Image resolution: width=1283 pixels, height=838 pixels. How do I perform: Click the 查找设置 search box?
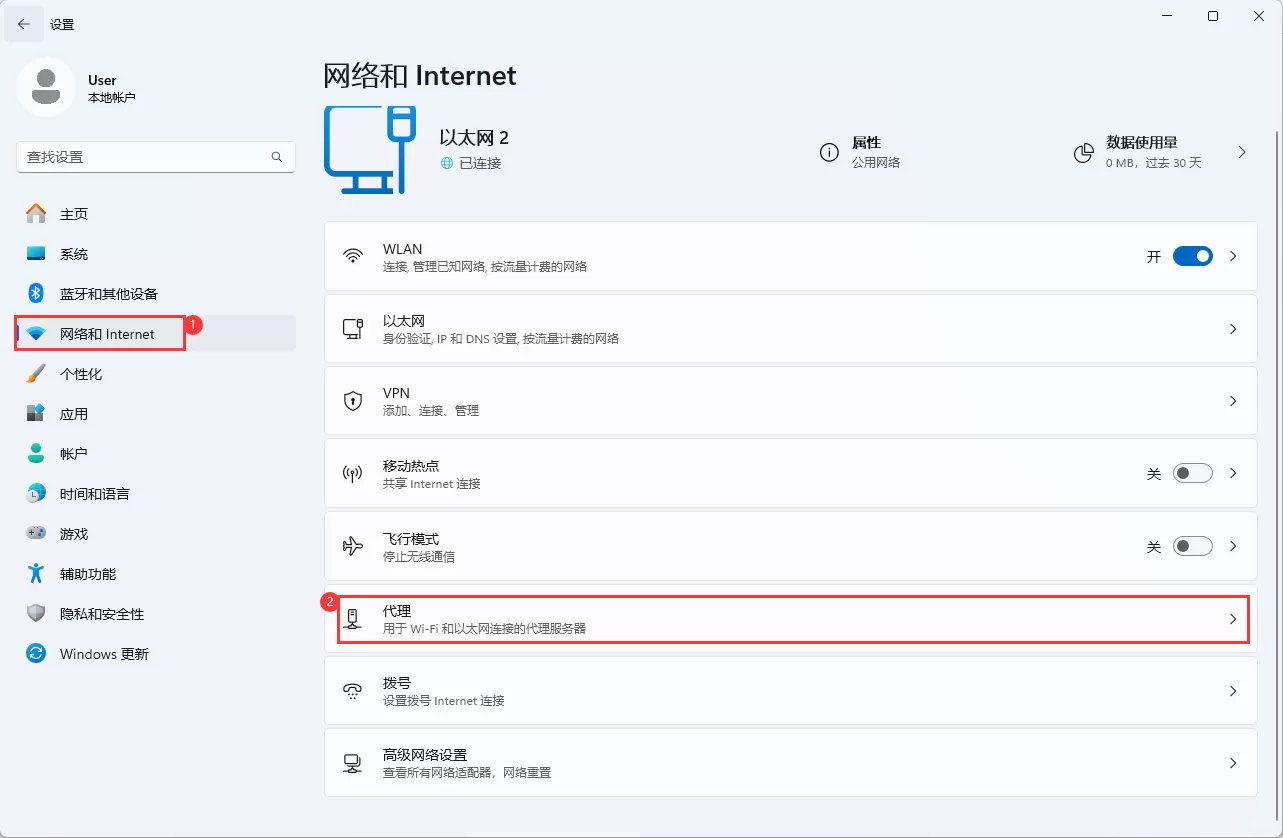click(155, 157)
